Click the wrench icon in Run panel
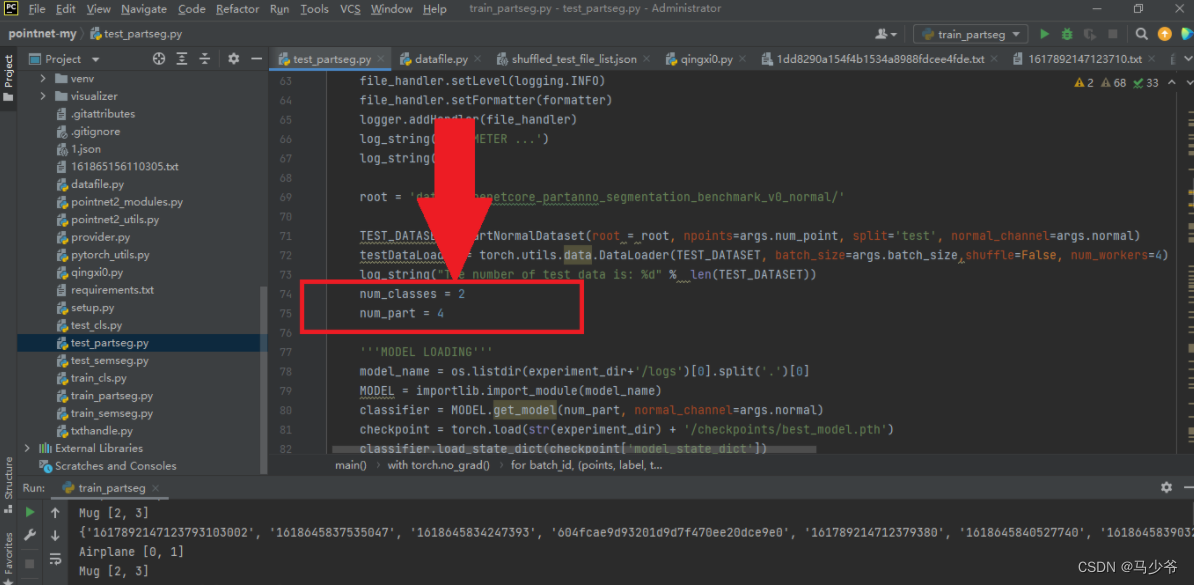 point(30,535)
